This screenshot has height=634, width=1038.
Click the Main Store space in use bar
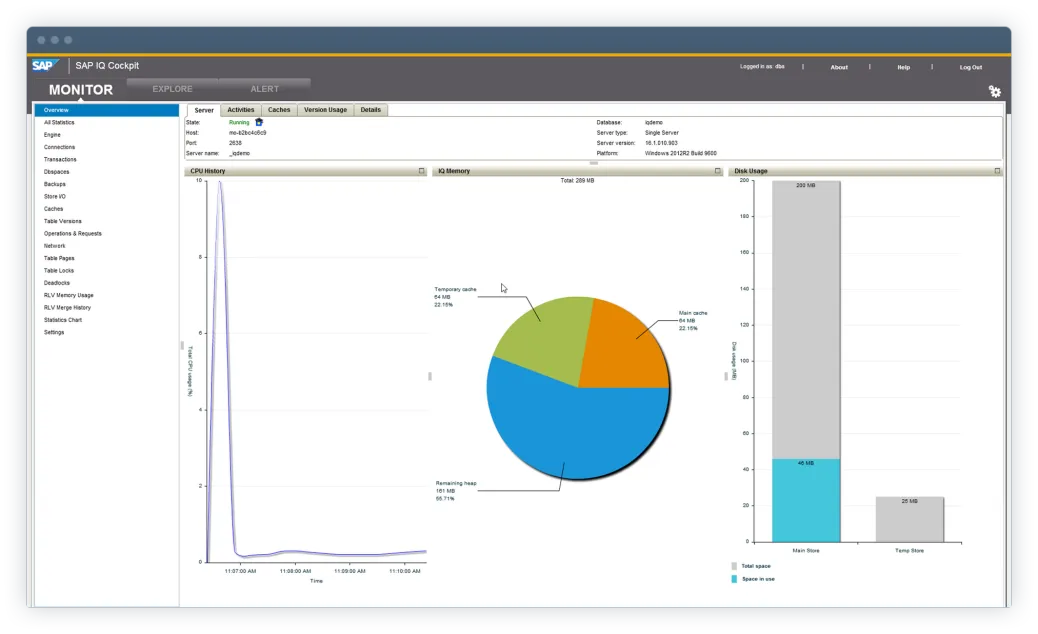[x=806, y=500]
